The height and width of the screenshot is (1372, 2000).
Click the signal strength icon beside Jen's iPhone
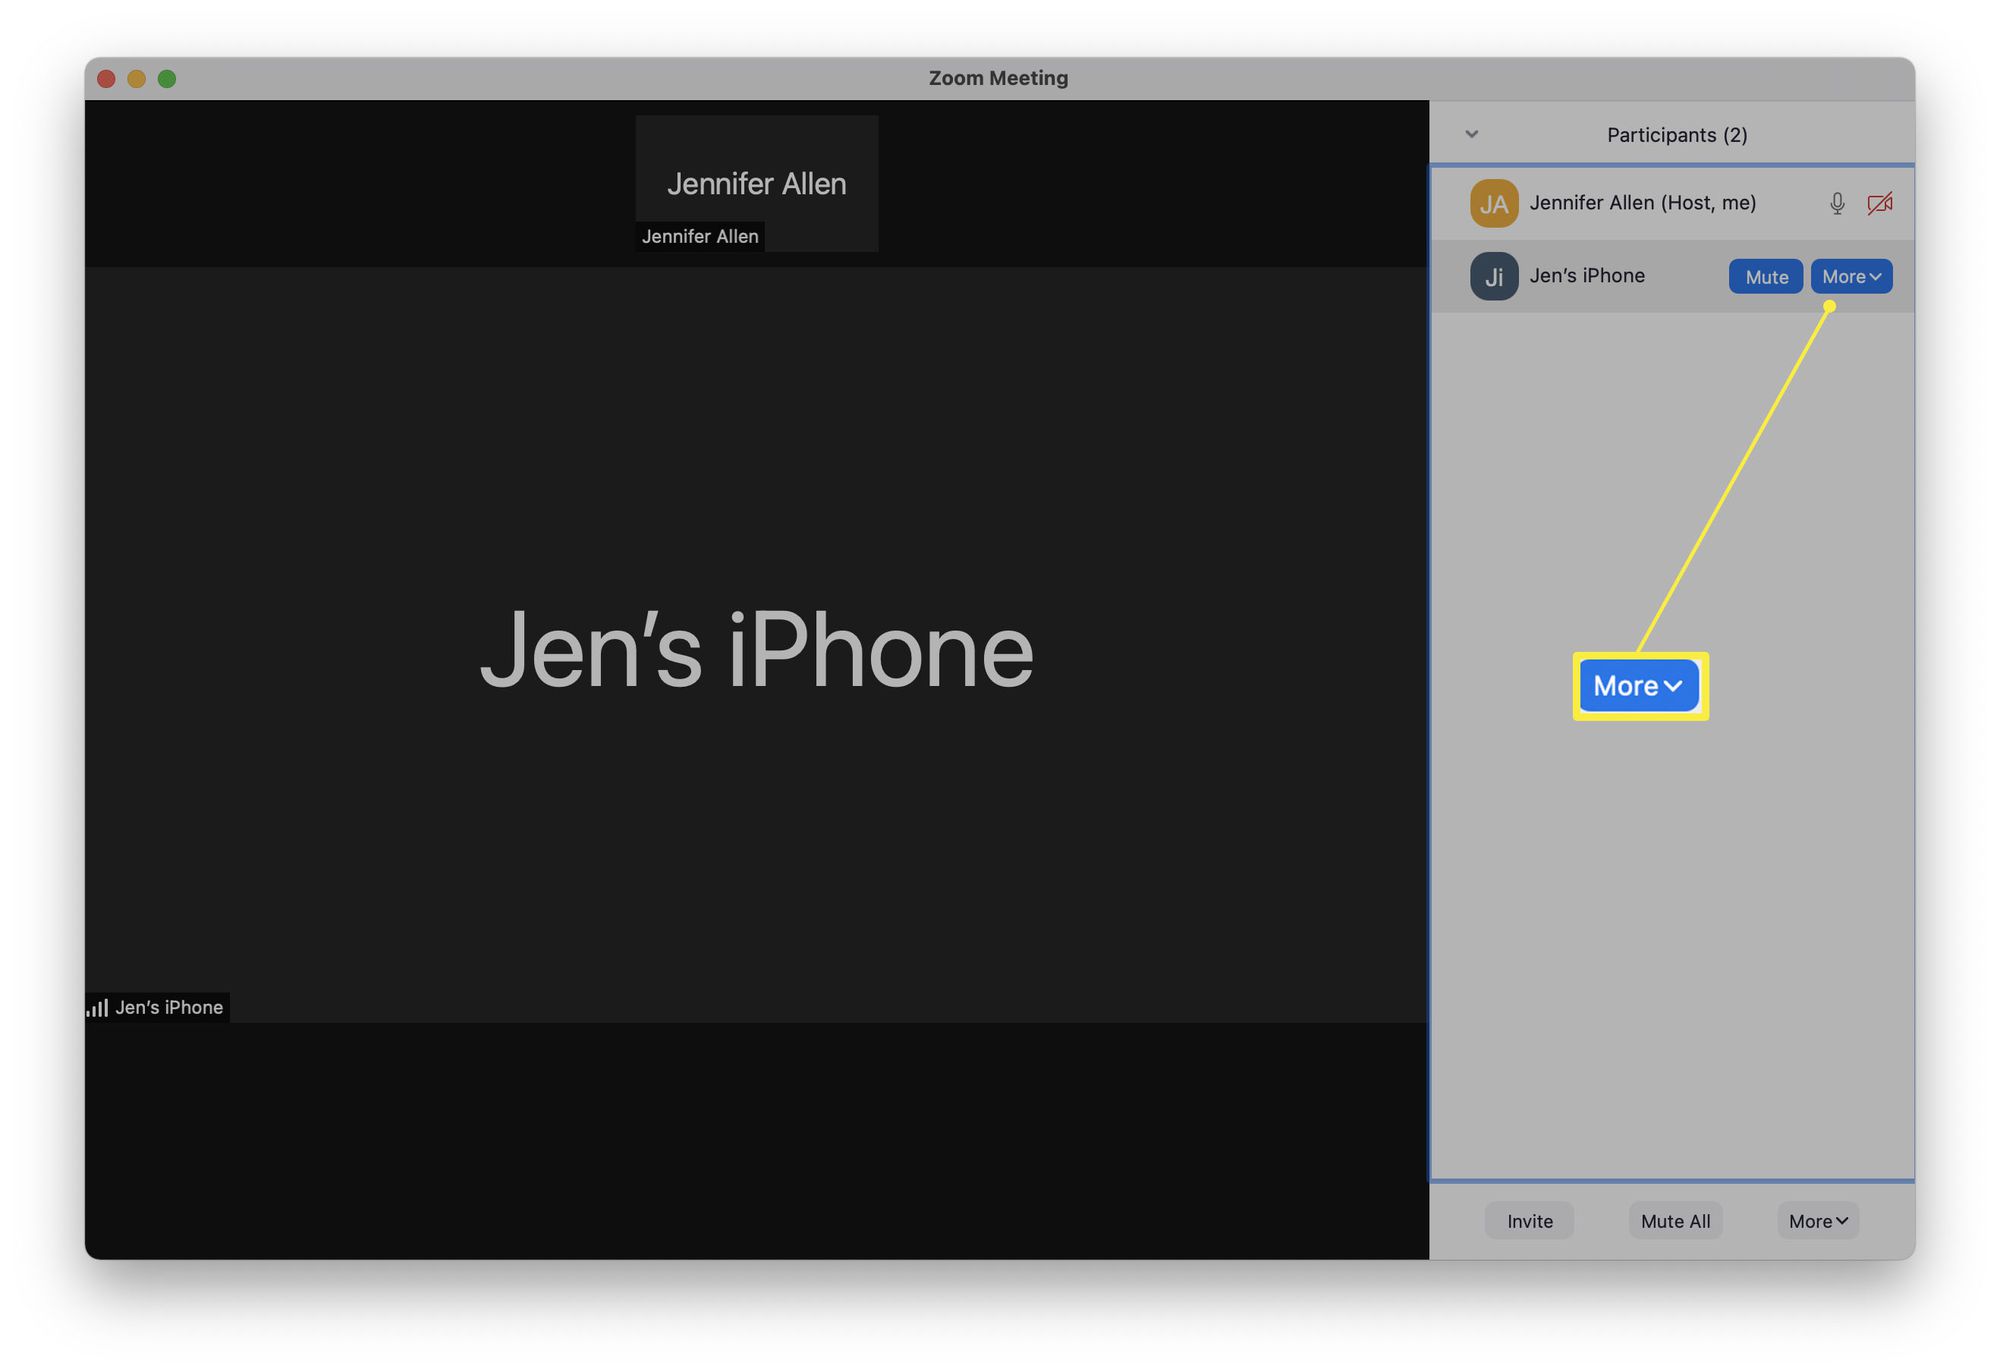pyautogui.click(x=97, y=1008)
